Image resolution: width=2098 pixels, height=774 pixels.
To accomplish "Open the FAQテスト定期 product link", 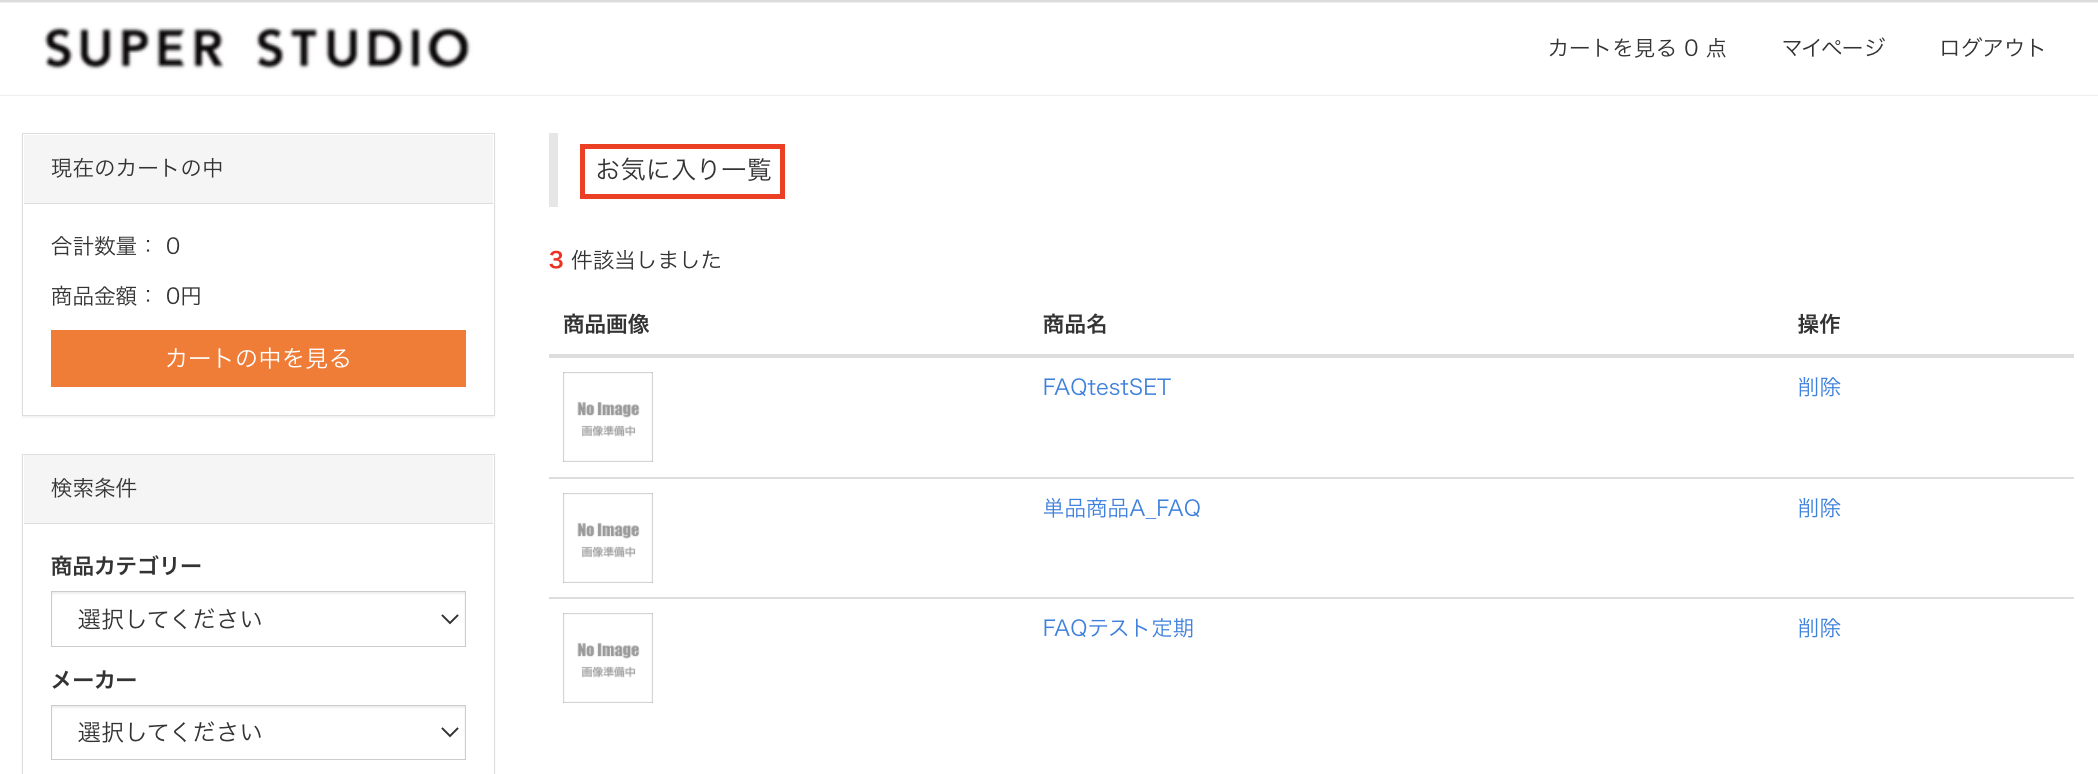I will click(1118, 628).
